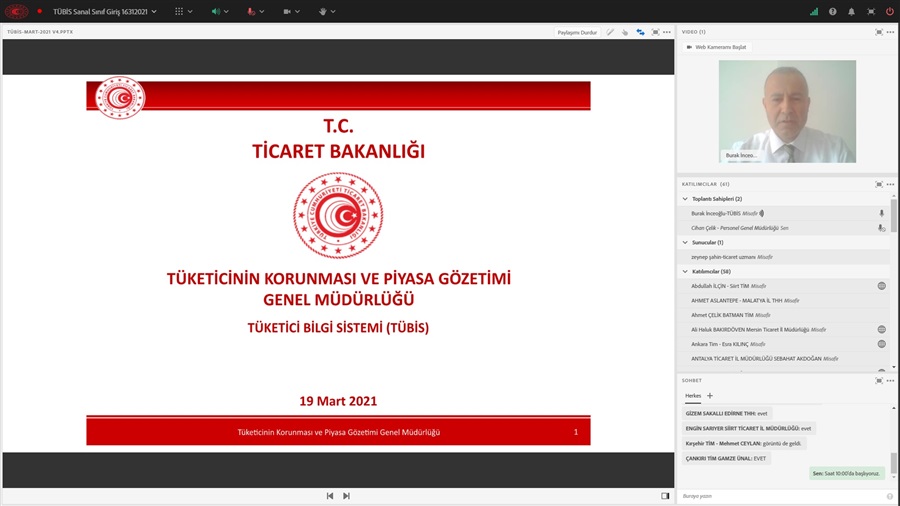This screenshot has width=900, height=506.
Task: Add new chat tab with plus icon
Action: (x=710, y=396)
